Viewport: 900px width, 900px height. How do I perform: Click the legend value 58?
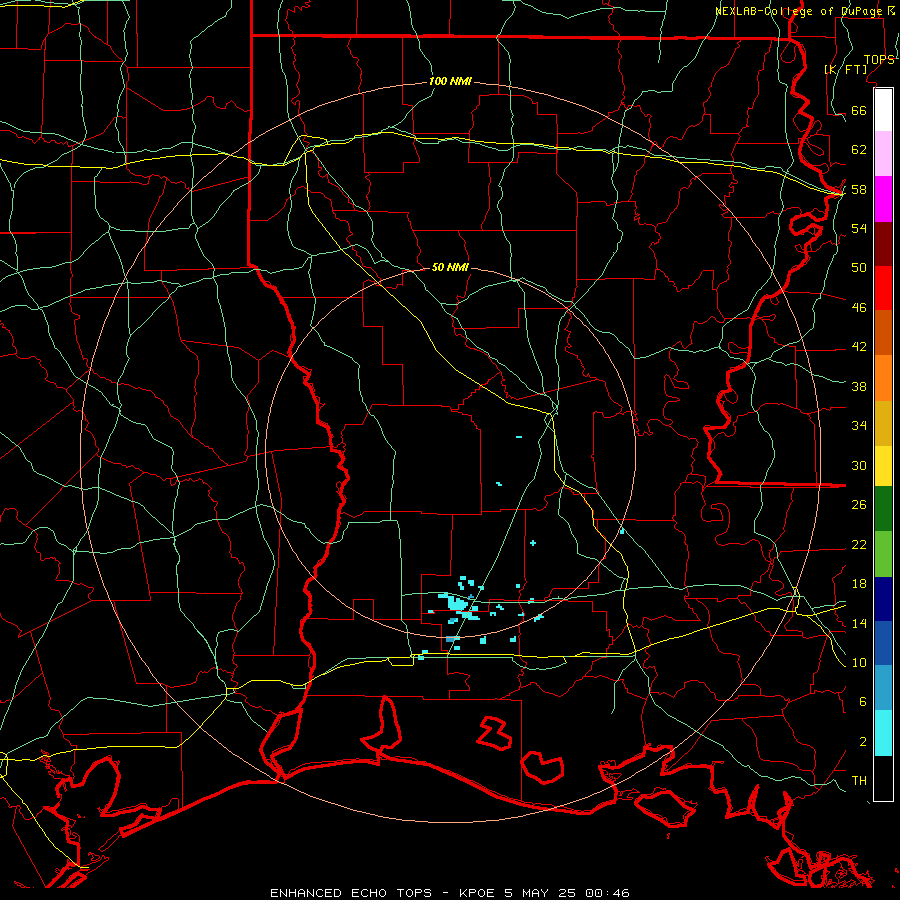tap(859, 189)
